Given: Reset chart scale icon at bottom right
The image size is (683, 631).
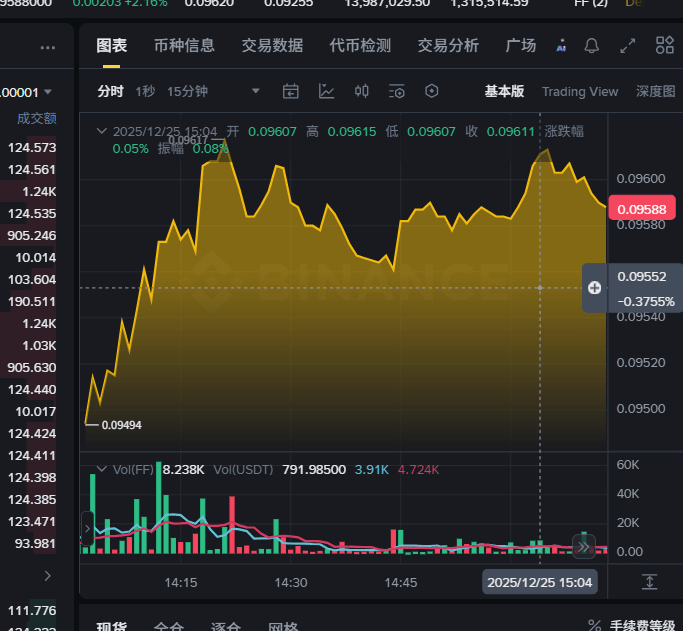Looking at the screenshot, I should pyautogui.click(x=649, y=582).
